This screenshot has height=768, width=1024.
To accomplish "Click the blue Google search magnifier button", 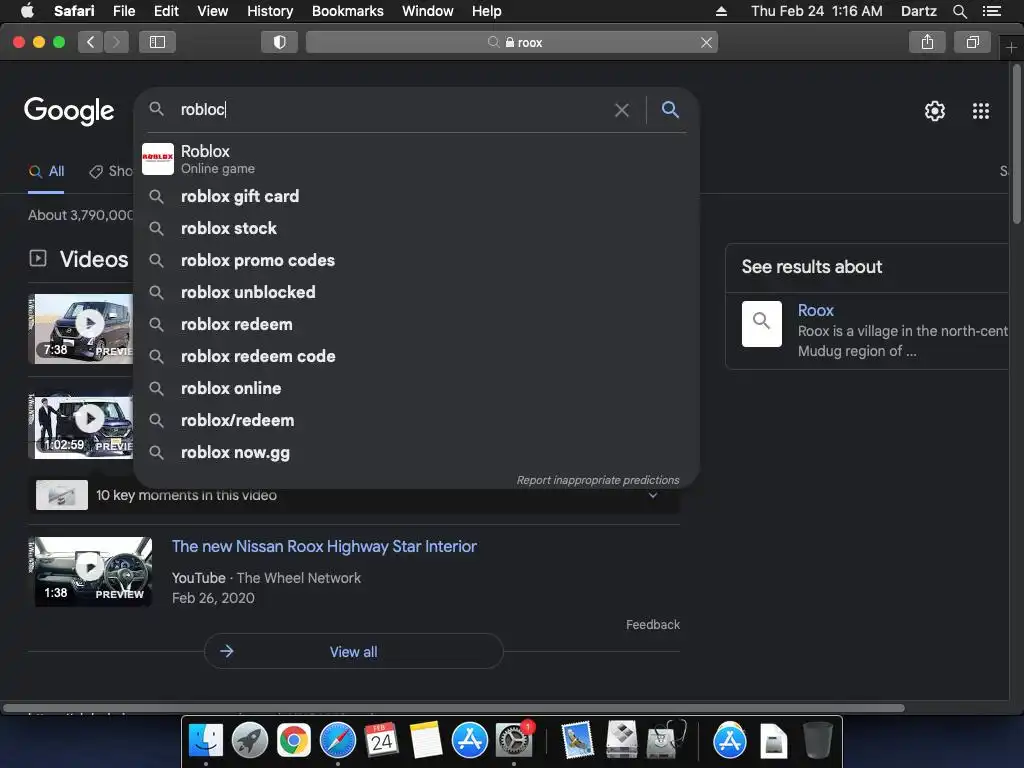I will point(670,109).
